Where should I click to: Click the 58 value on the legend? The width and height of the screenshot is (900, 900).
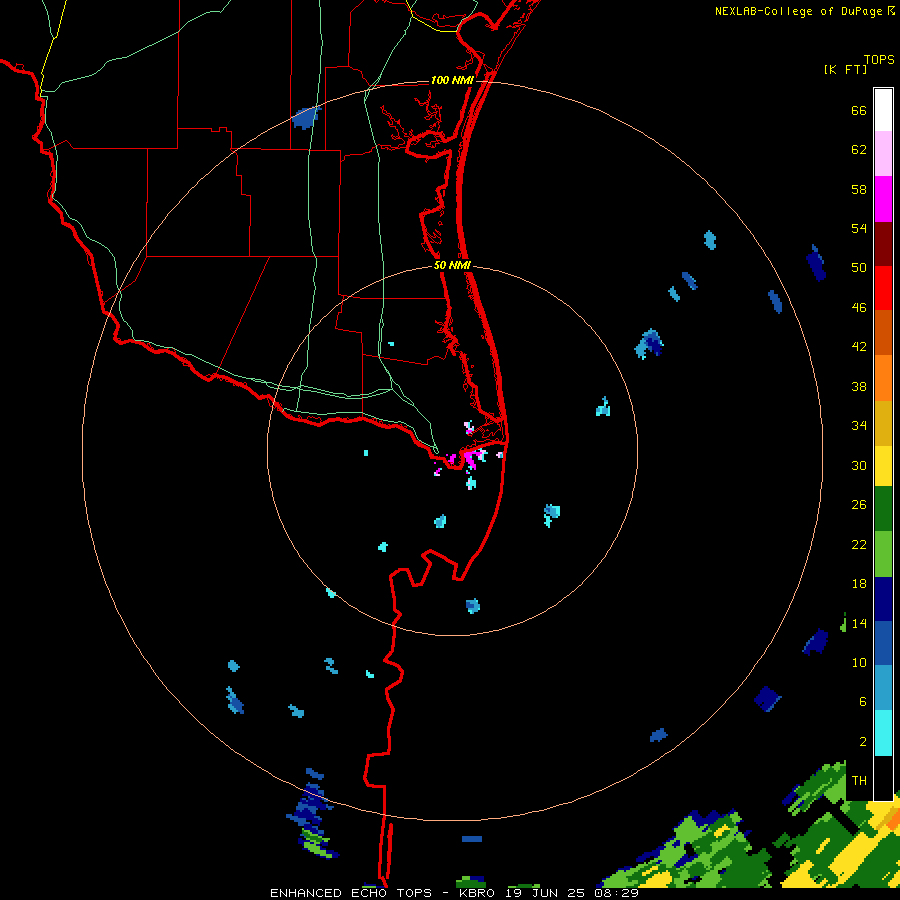tap(859, 189)
